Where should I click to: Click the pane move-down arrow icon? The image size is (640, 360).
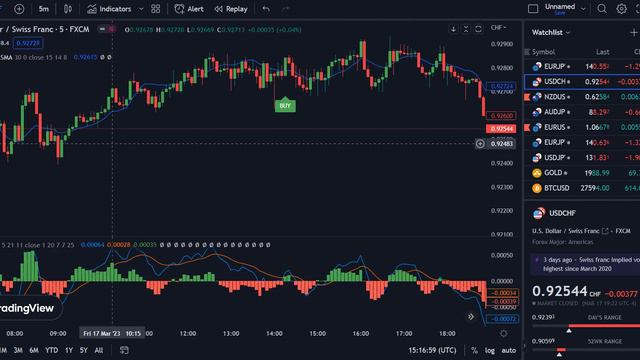pos(453,29)
